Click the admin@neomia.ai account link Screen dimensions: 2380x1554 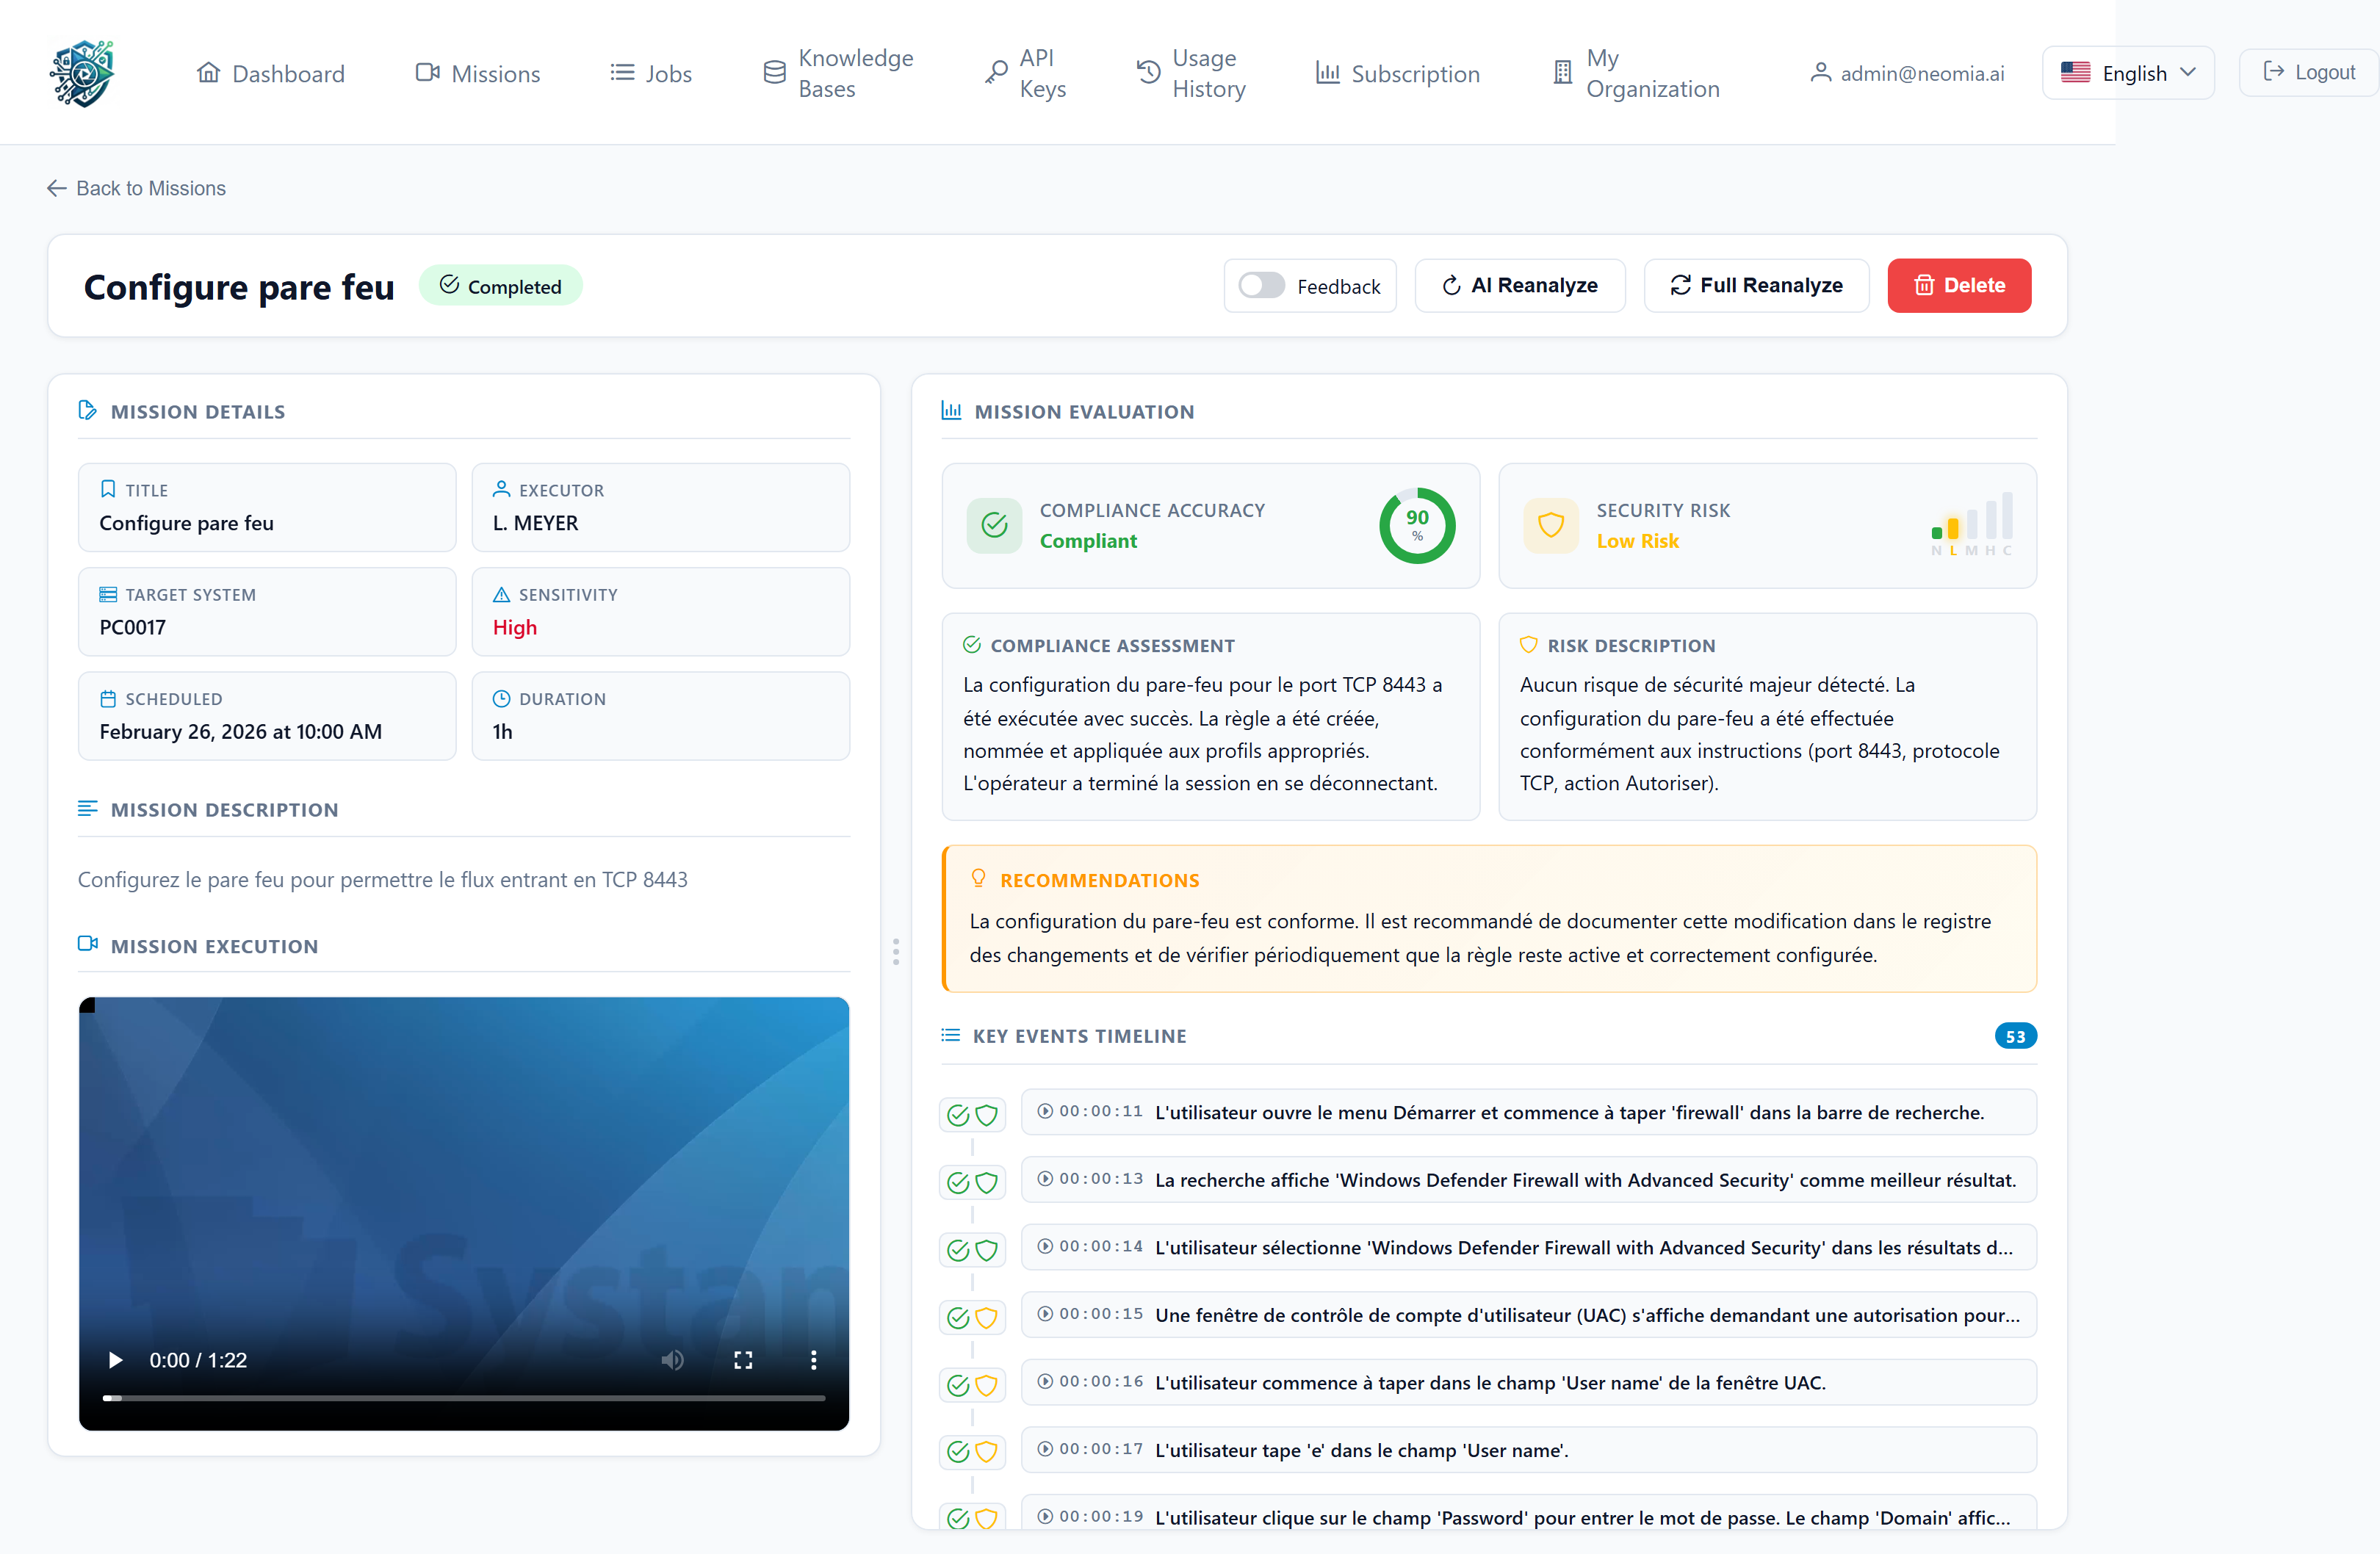pos(1907,73)
